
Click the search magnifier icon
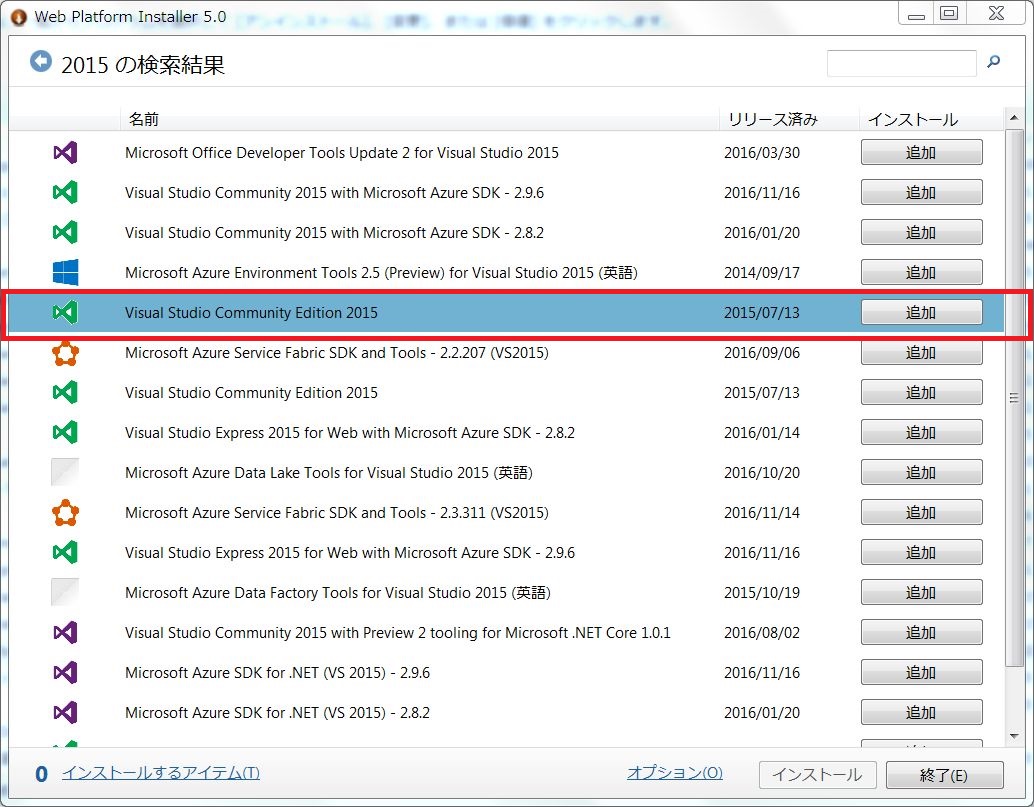tap(993, 62)
